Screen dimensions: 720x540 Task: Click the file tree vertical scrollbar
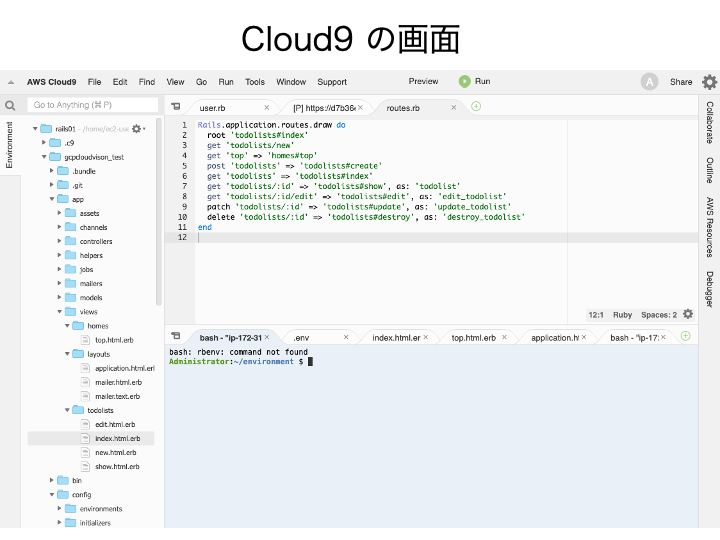tap(159, 211)
